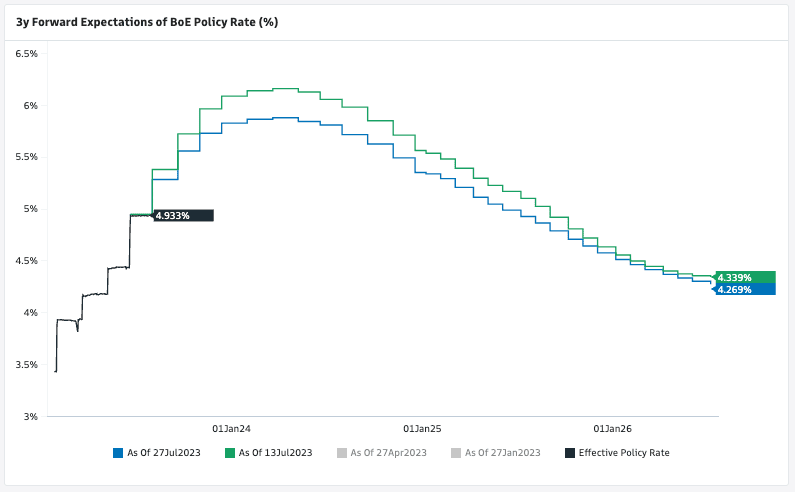795x492 pixels.
Task: Click the 5% y-axis gridline label
Action: [31, 209]
